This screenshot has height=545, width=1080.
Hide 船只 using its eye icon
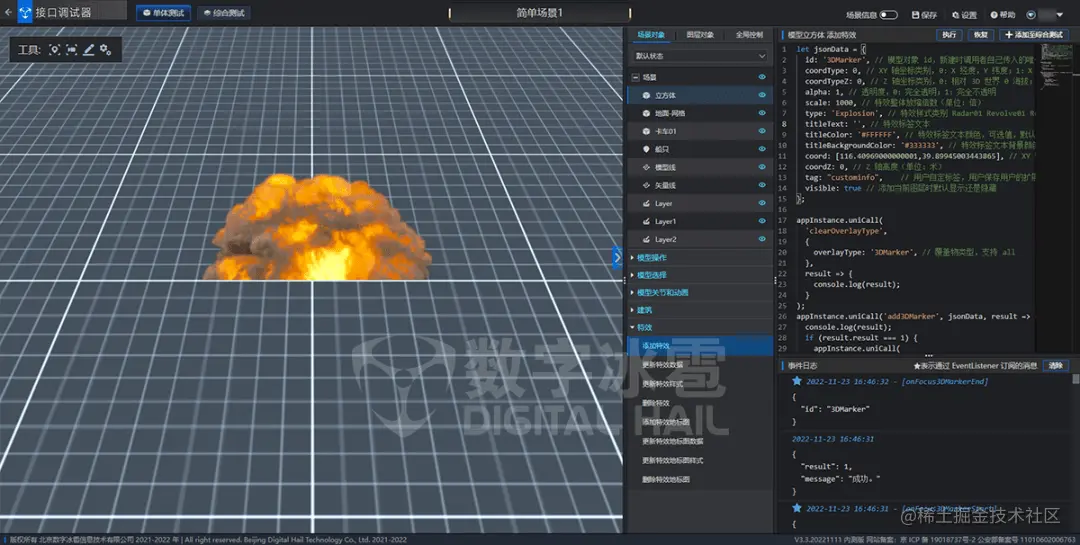[x=762, y=149]
